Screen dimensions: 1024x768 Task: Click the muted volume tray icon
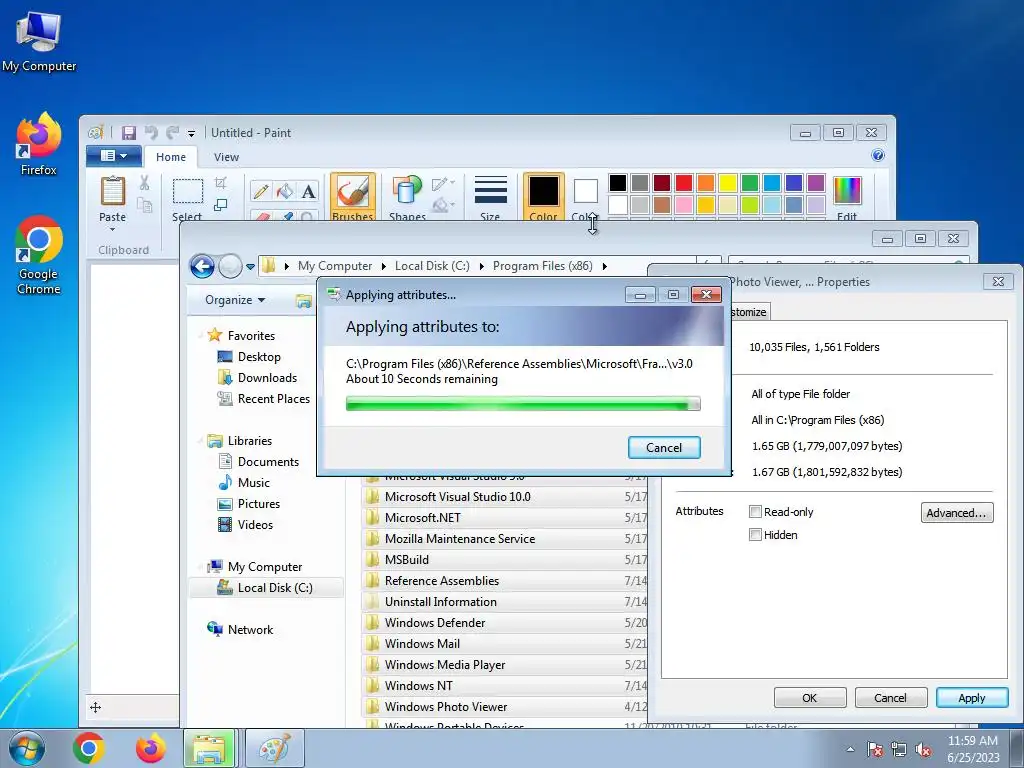923,750
